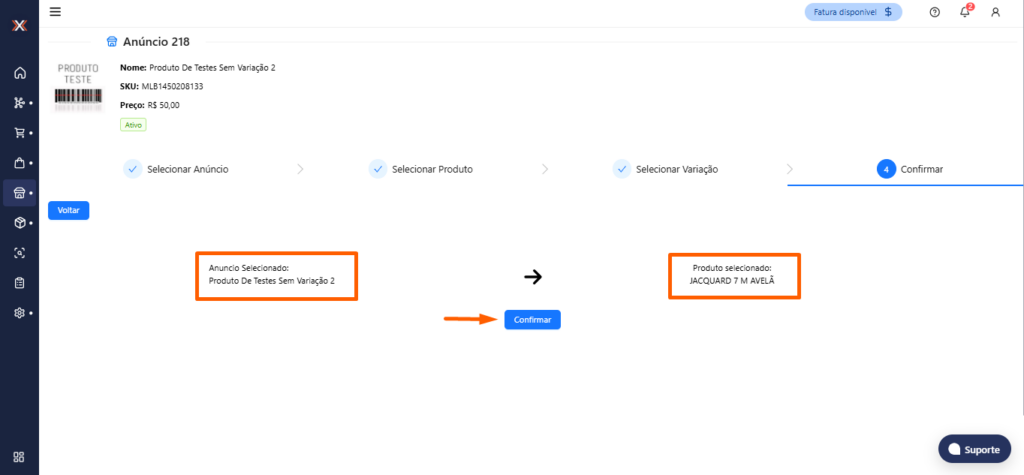The width and height of the screenshot is (1024, 475).
Task: Open the settings gear in sidebar
Action: [19, 313]
